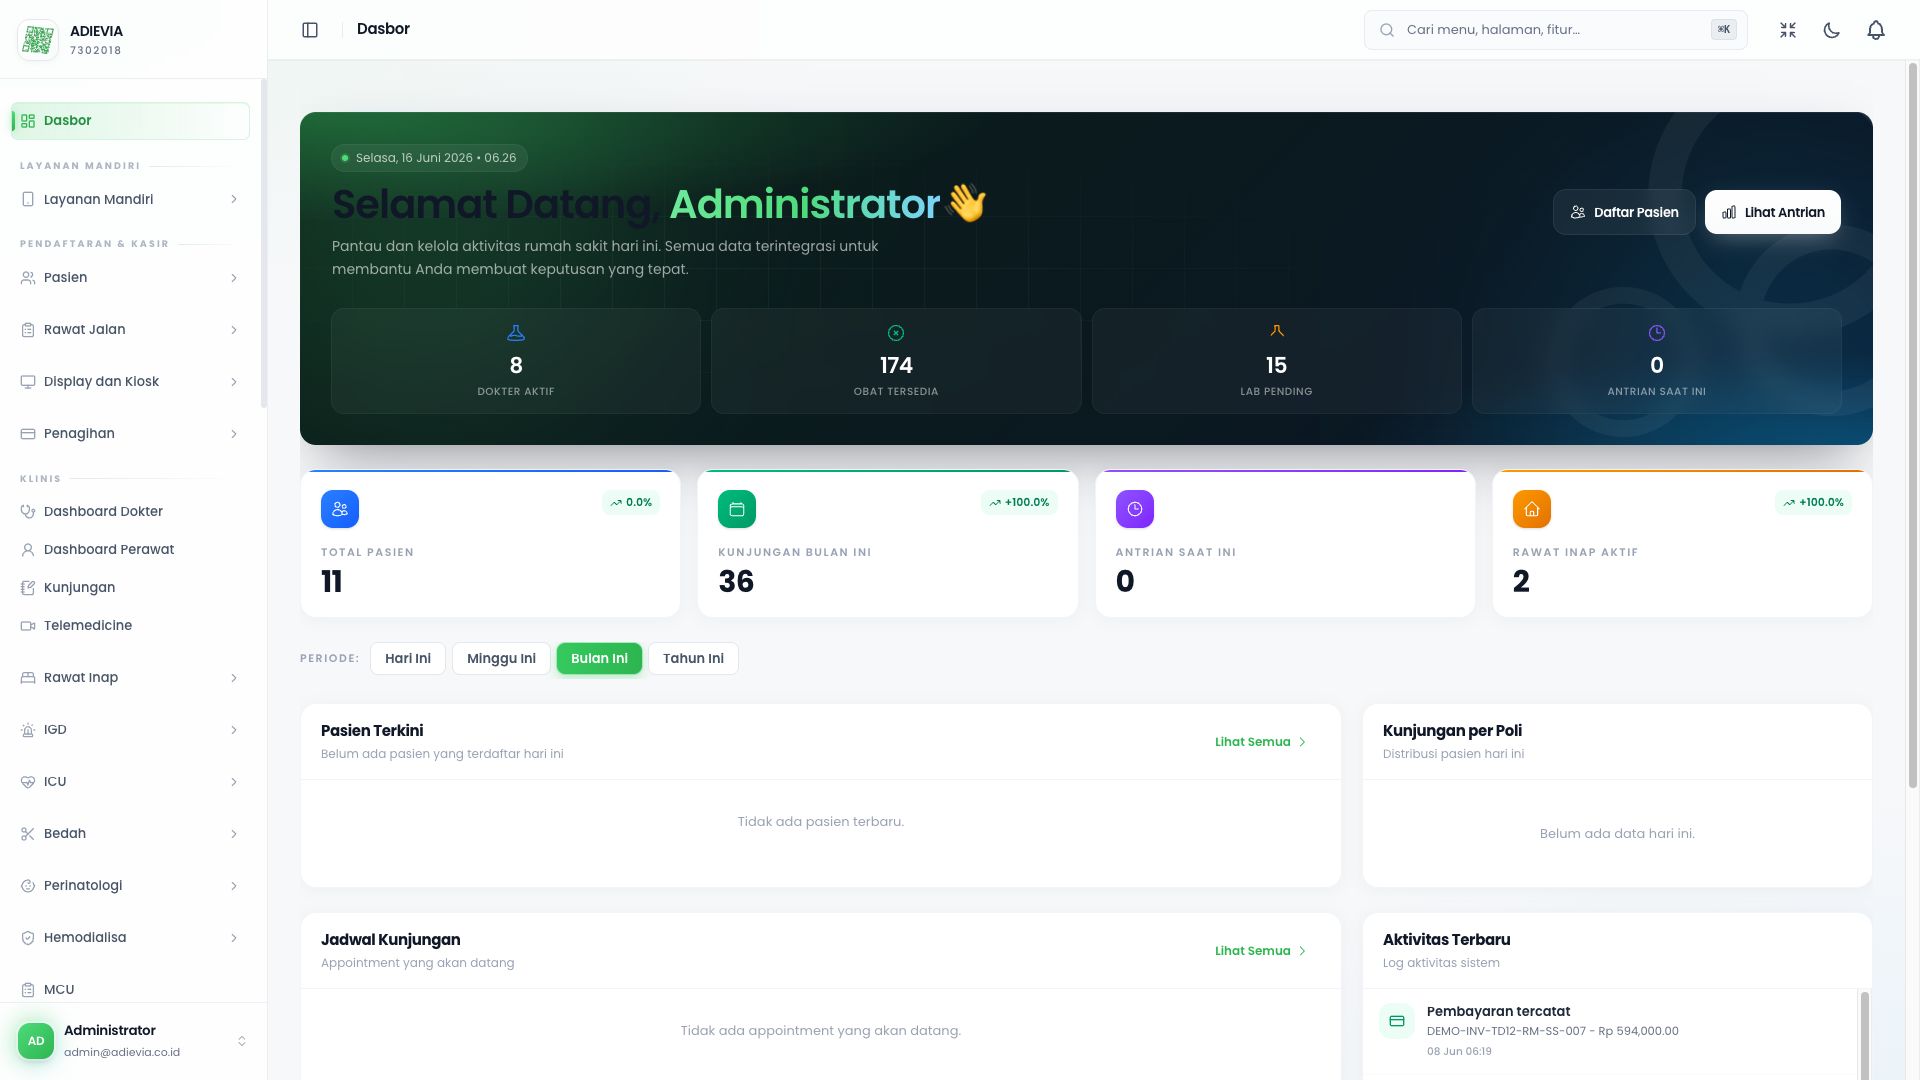Click the Pembayaran tercatat card icon
This screenshot has width=1920, height=1080.
click(1397, 1021)
